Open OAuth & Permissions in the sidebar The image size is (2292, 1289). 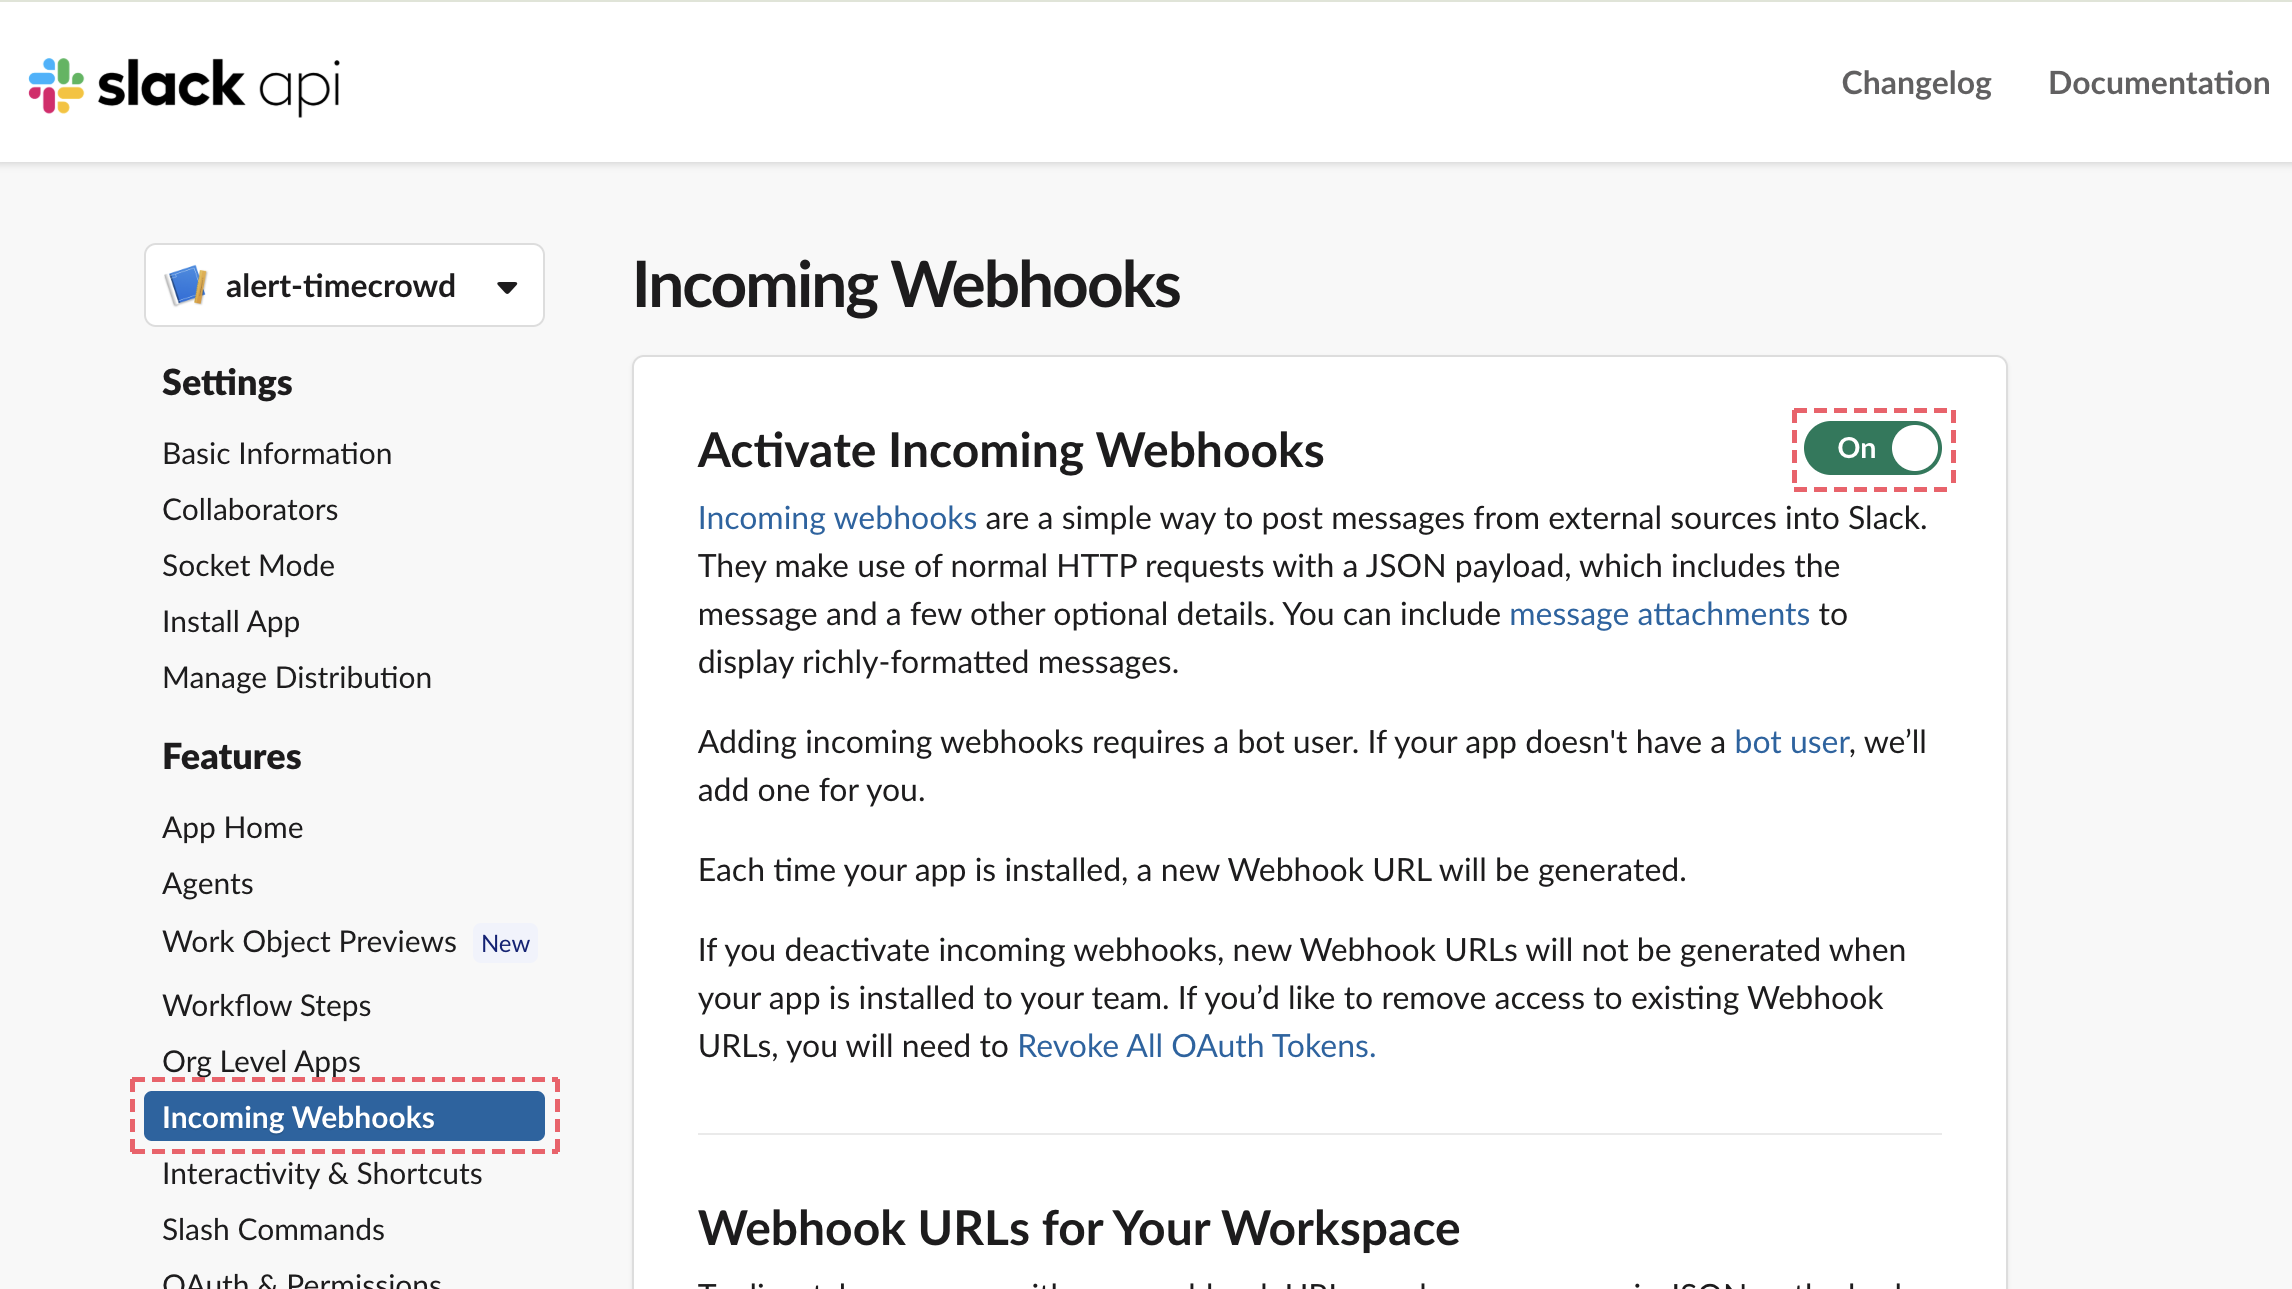click(x=302, y=1279)
